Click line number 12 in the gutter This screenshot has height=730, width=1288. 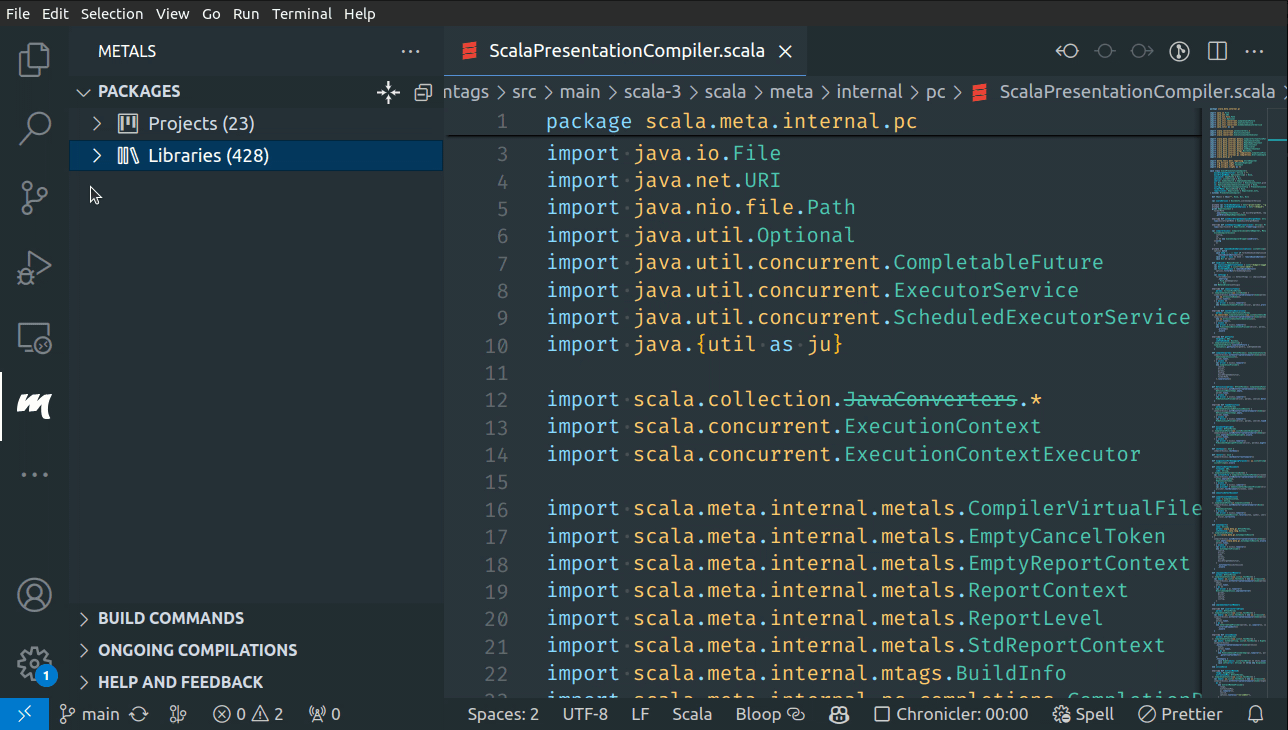pyautogui.click(x=496, y=400)
